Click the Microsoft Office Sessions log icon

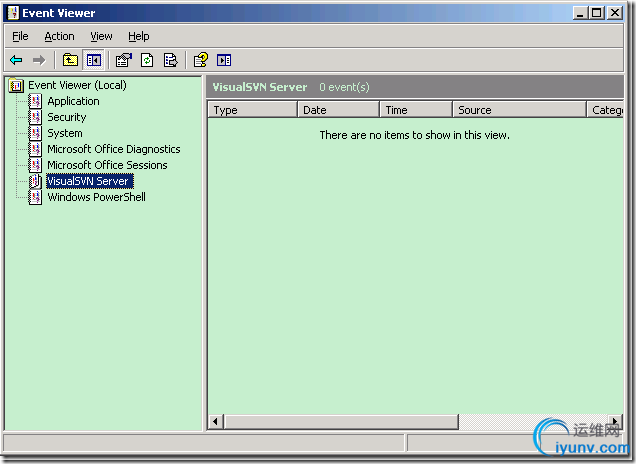click(x=36, y=165)
